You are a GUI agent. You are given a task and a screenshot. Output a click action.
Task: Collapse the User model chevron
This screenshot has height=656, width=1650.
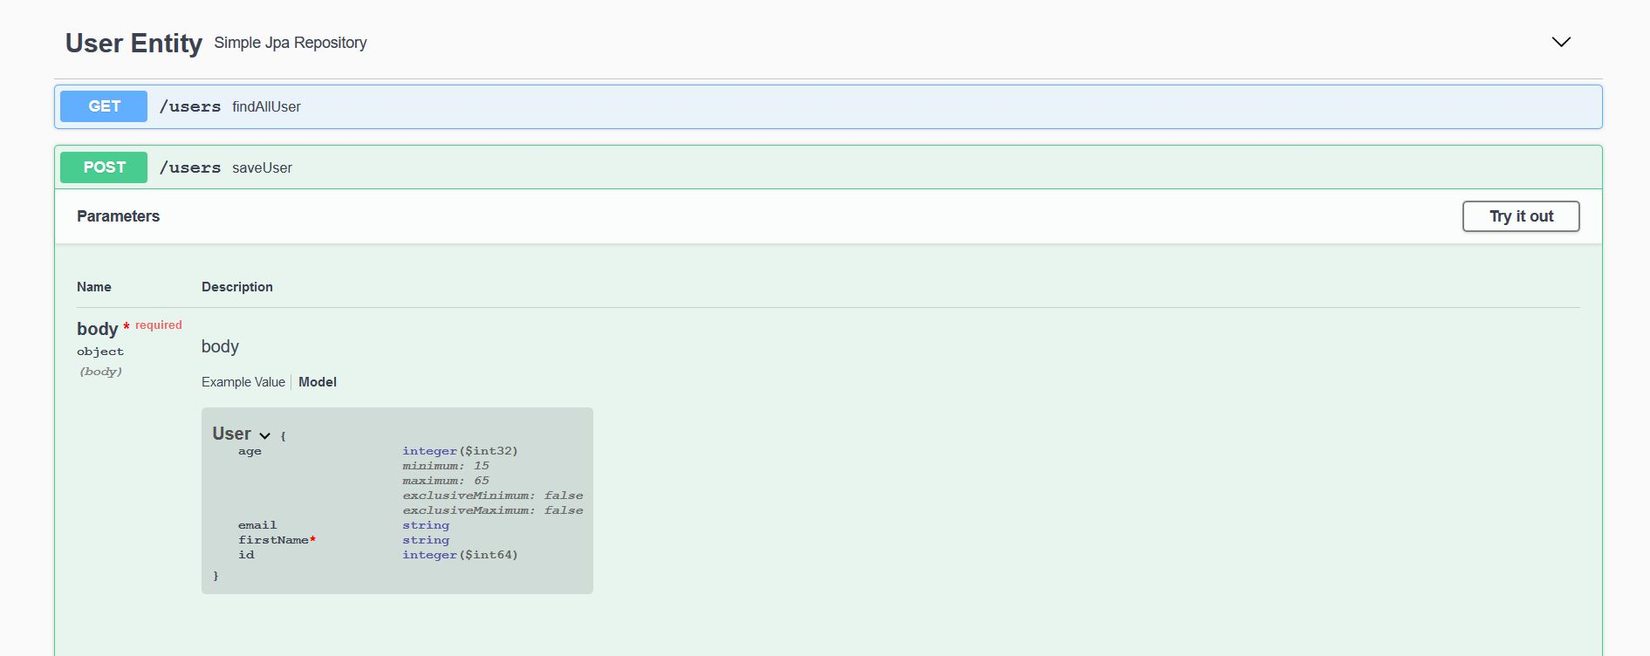[x=265, y=435]
